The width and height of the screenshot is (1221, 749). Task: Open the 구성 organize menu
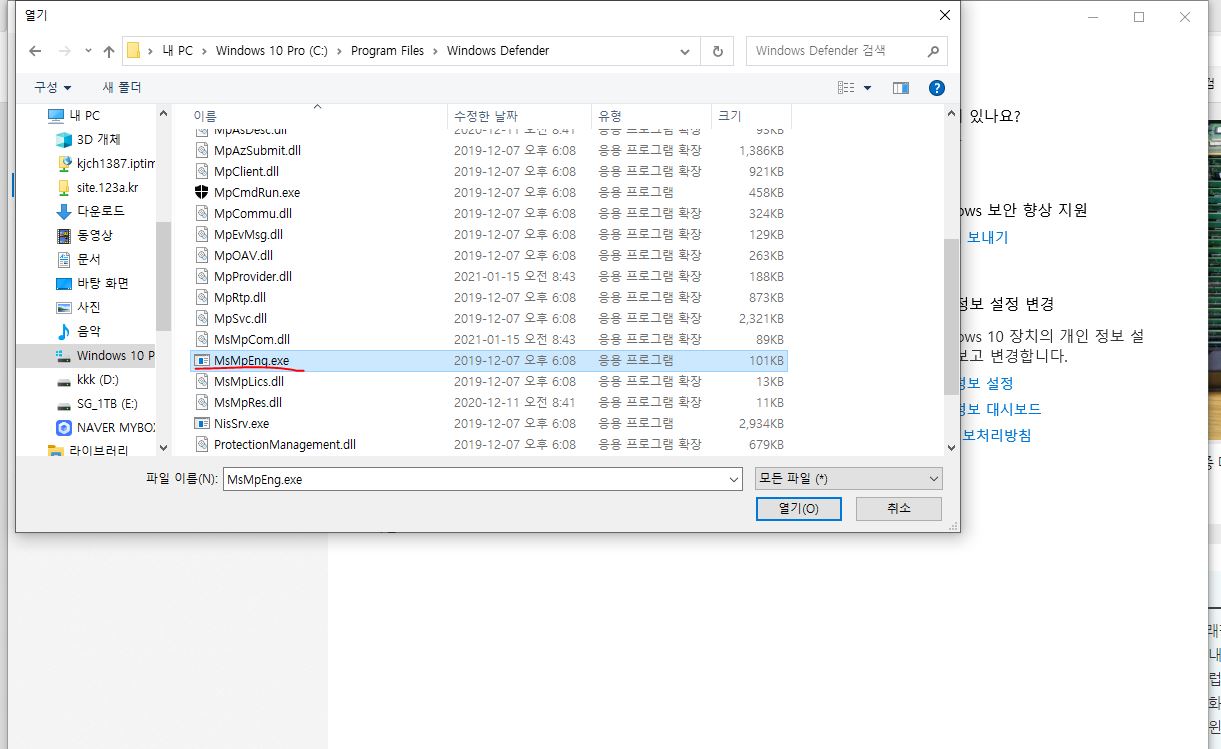point(52,88)
